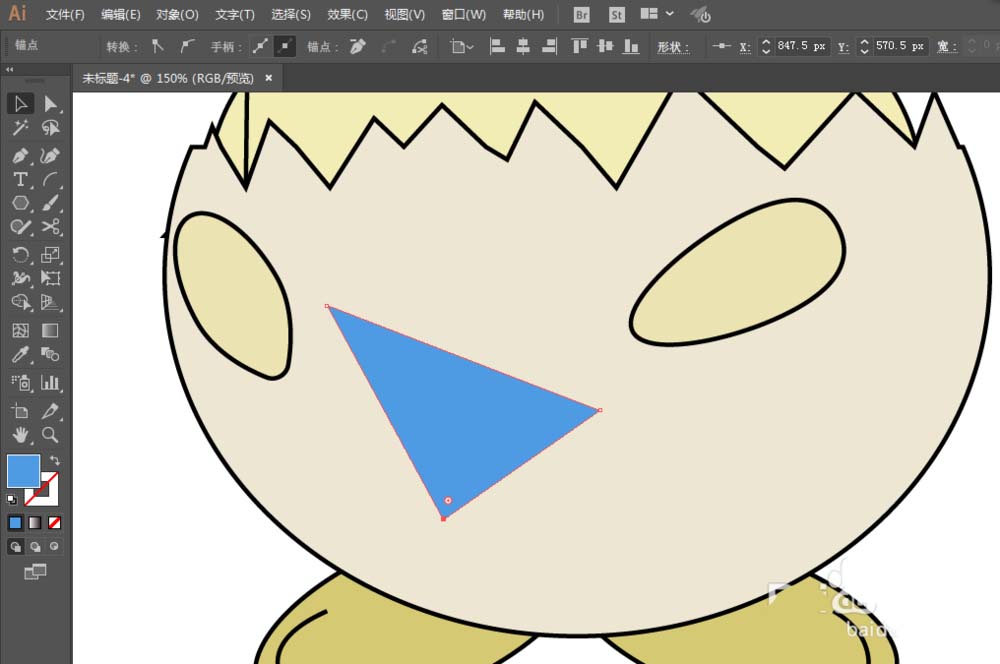
Task: Select the Symbol Sprayer tool
Action: [x=20, y=383]
